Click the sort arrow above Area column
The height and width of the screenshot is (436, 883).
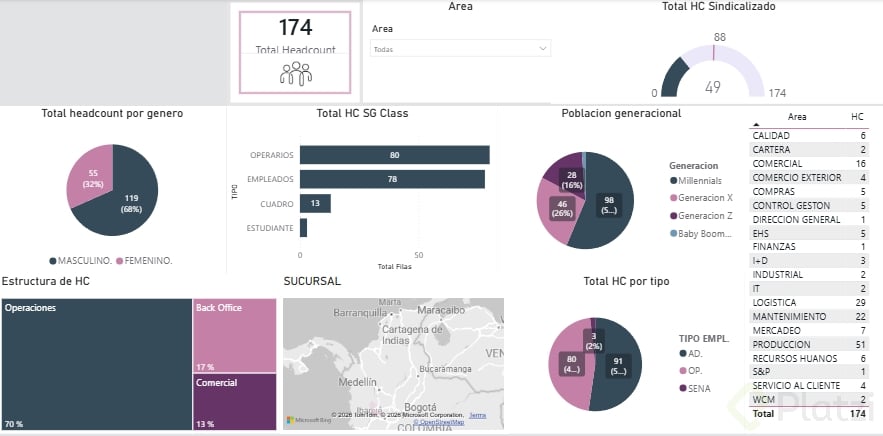click(756, 124)
